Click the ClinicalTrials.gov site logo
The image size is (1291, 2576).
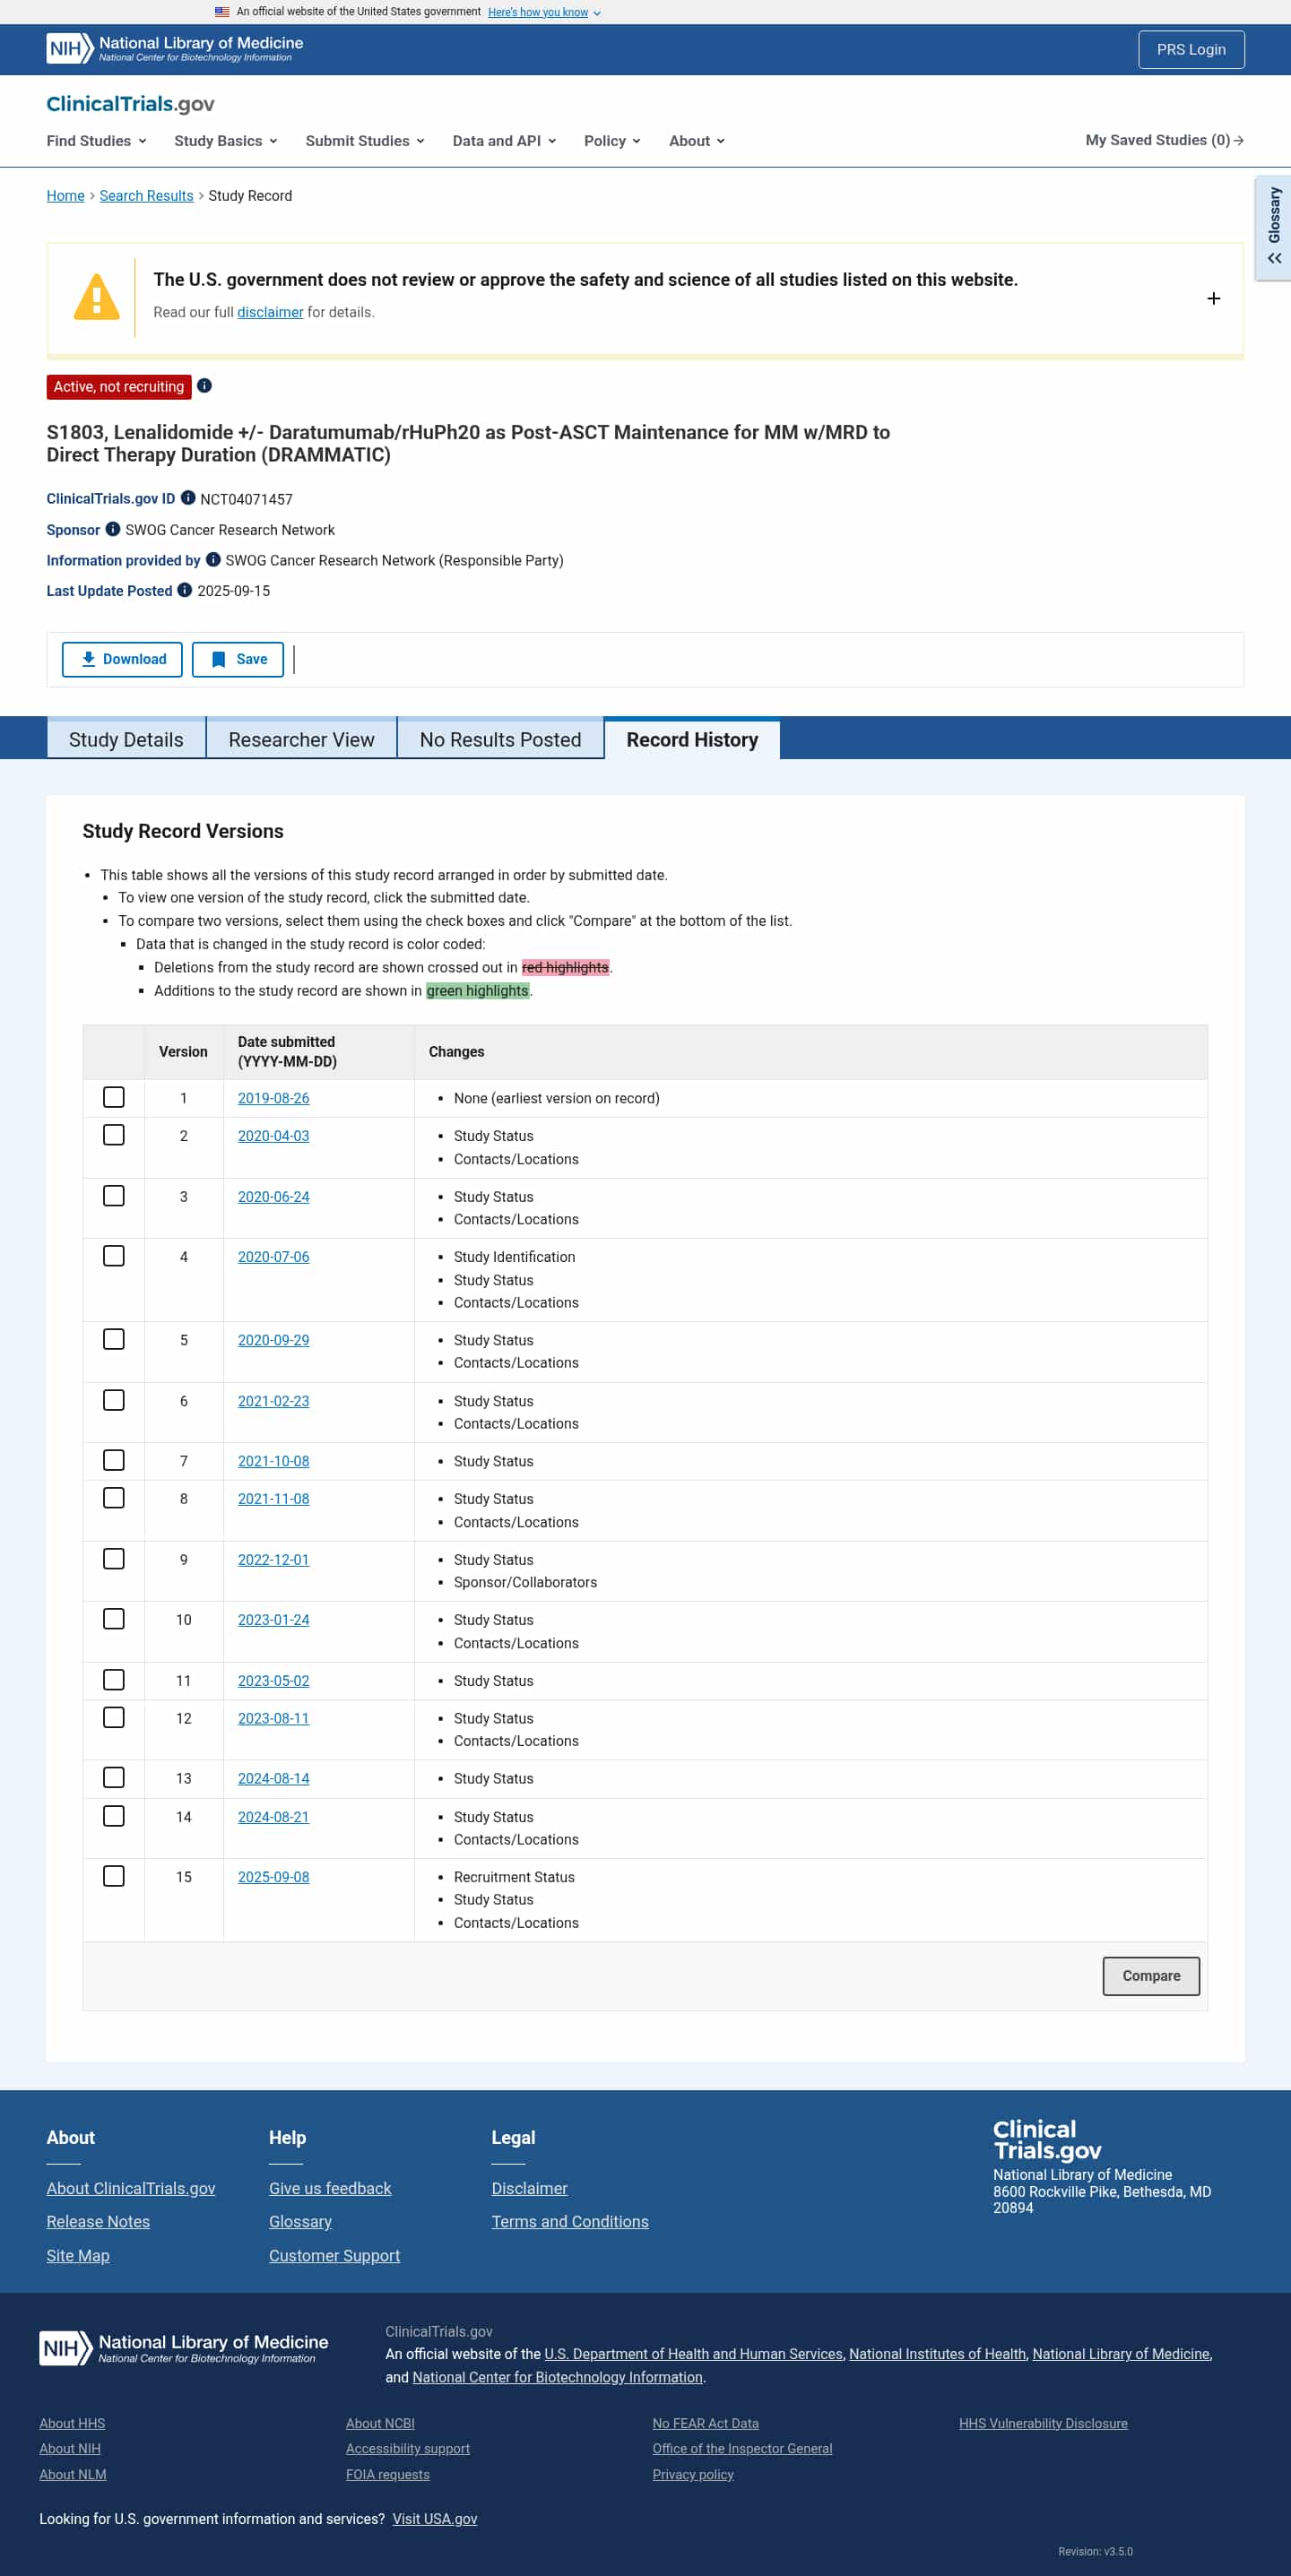[130, 104]
